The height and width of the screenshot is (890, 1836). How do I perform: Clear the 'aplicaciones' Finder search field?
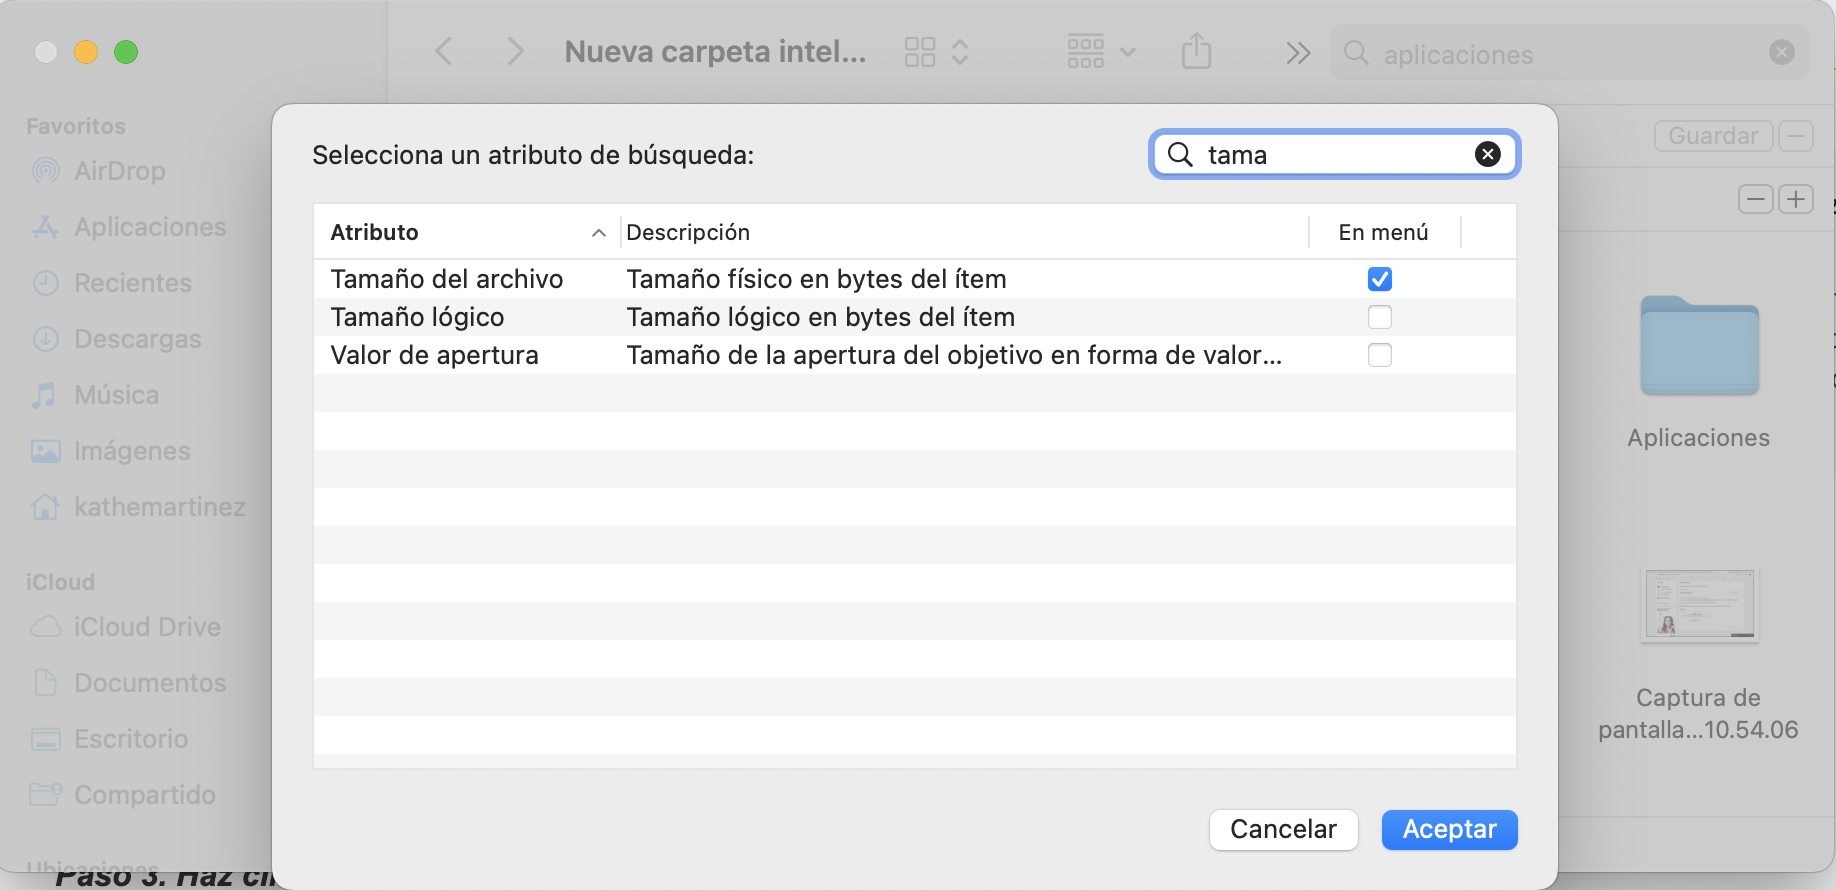(x=1781, y=52)
